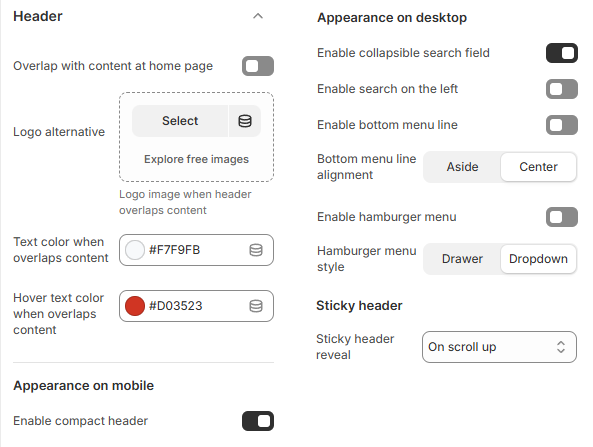The height and width of the screenshot is (447, 593).
Task: Click database icon in #D03523 color field
Action: click(256, 306)
